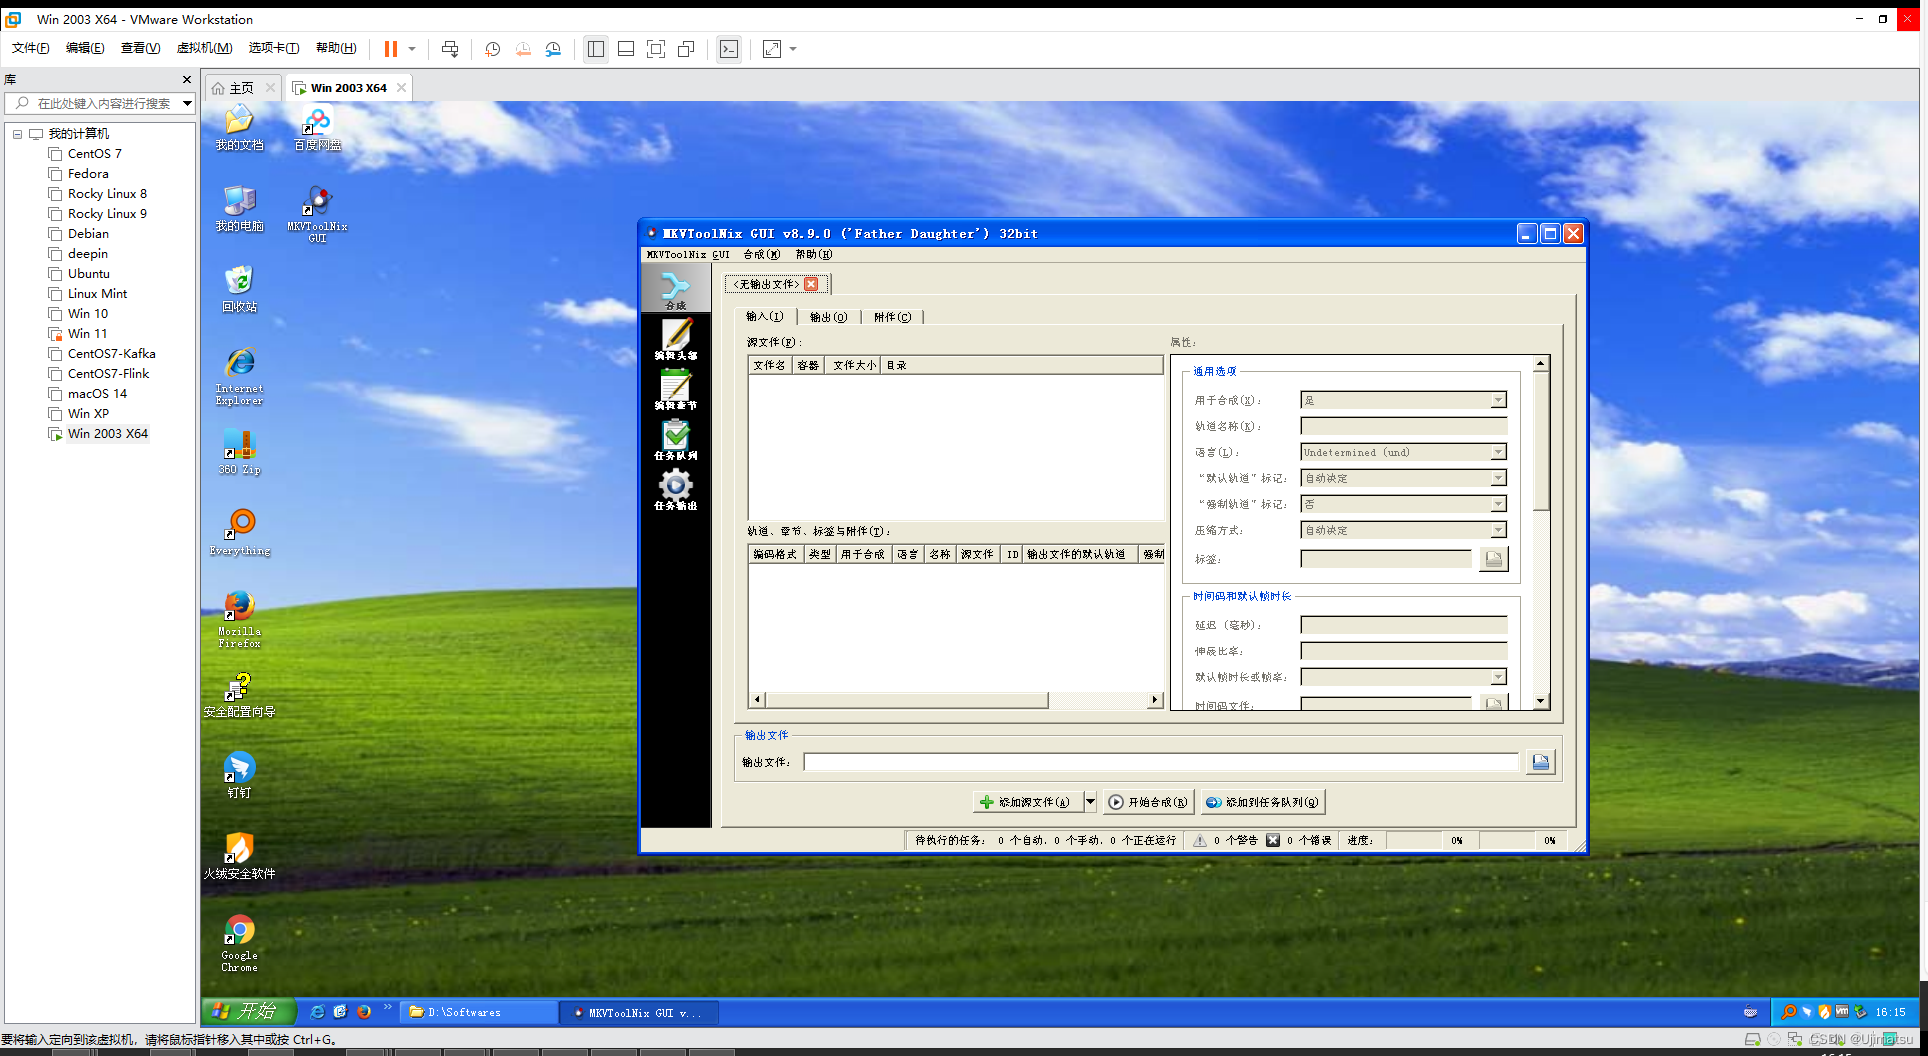Open Everything search desktop icon
This screenshot has width=1928, height=1056.
(x=239, y=533)
